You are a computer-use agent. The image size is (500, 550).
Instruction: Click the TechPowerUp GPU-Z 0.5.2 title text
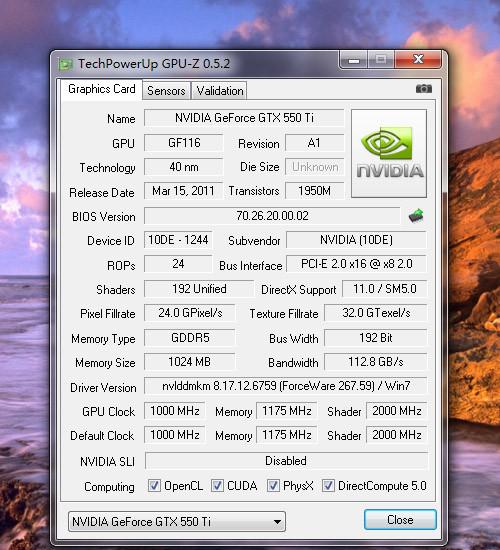154,64
